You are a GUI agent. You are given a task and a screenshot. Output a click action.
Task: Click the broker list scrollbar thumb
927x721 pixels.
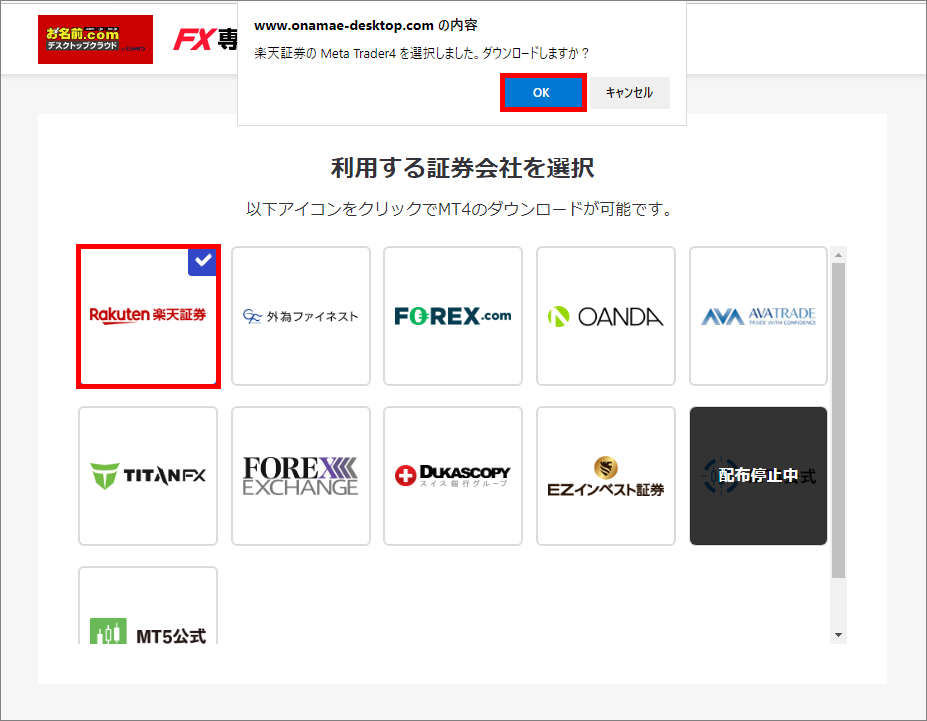(x=838, y=420)
